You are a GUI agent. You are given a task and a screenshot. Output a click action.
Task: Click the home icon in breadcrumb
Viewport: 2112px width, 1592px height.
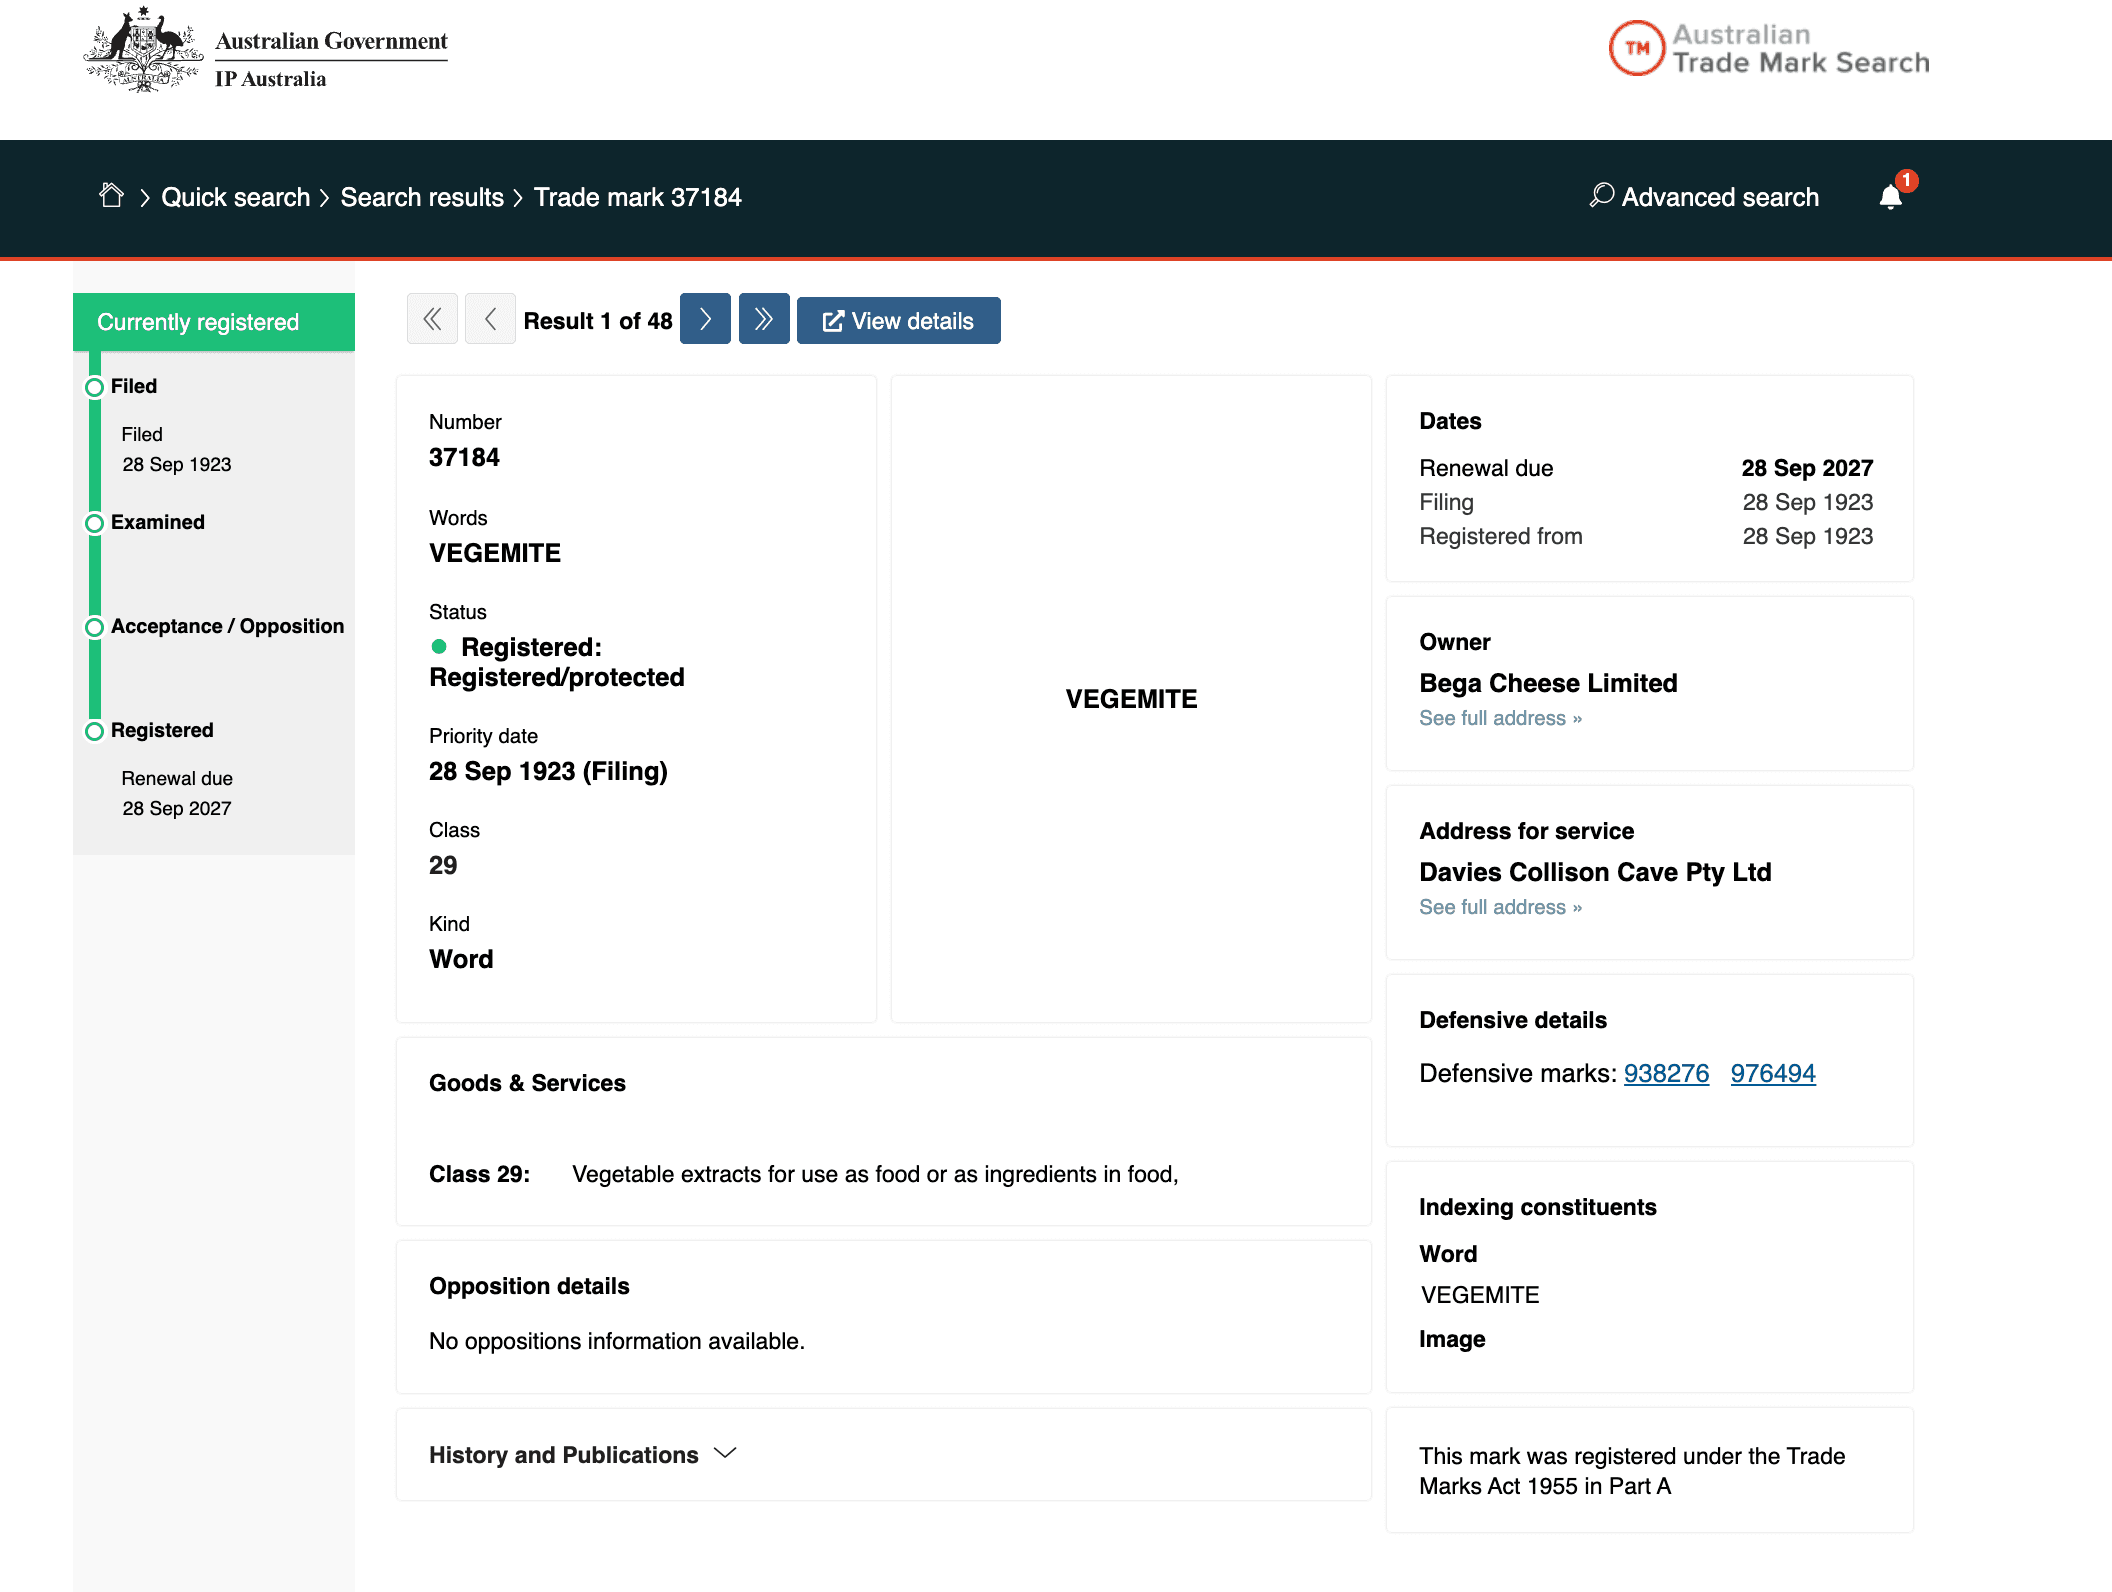(112, 196)
